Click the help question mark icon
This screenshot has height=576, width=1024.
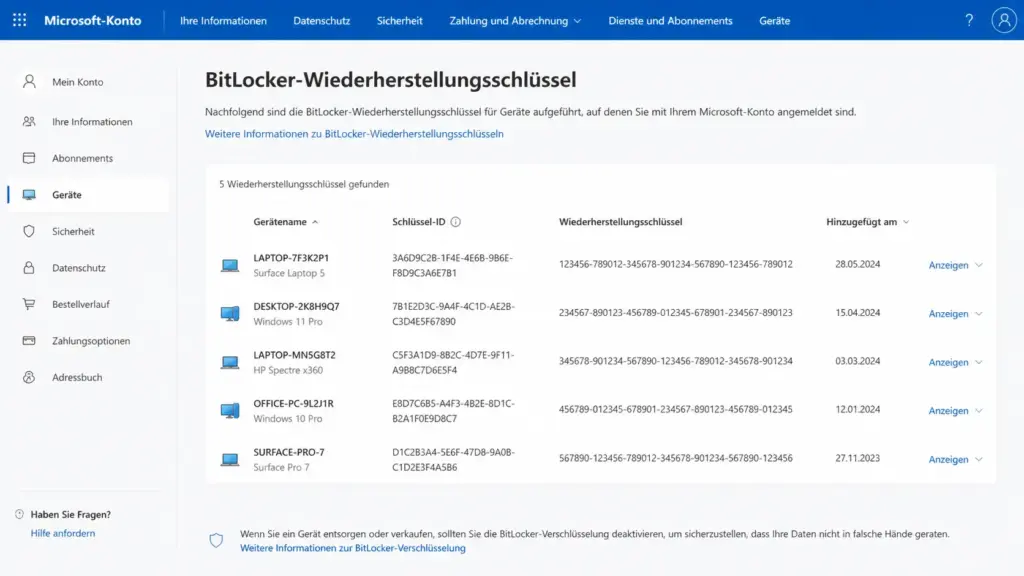pyautogui.click(x=969, y=20)
